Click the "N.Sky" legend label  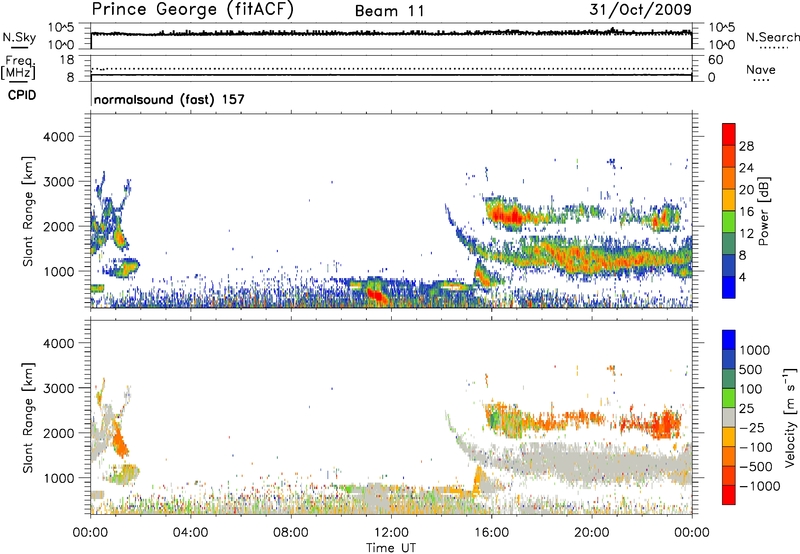pos(19,37)
